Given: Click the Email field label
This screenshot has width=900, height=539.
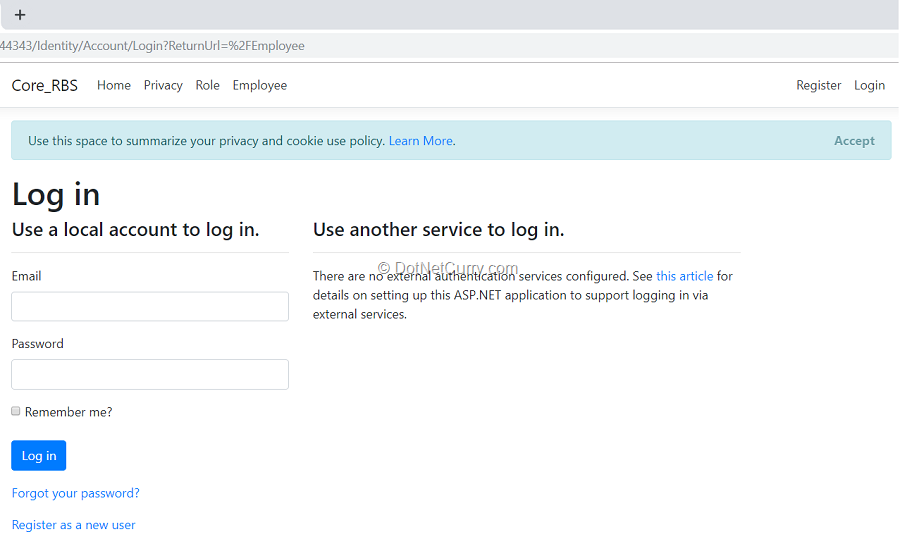Looking at the screenshot, I should pos(27,276).
